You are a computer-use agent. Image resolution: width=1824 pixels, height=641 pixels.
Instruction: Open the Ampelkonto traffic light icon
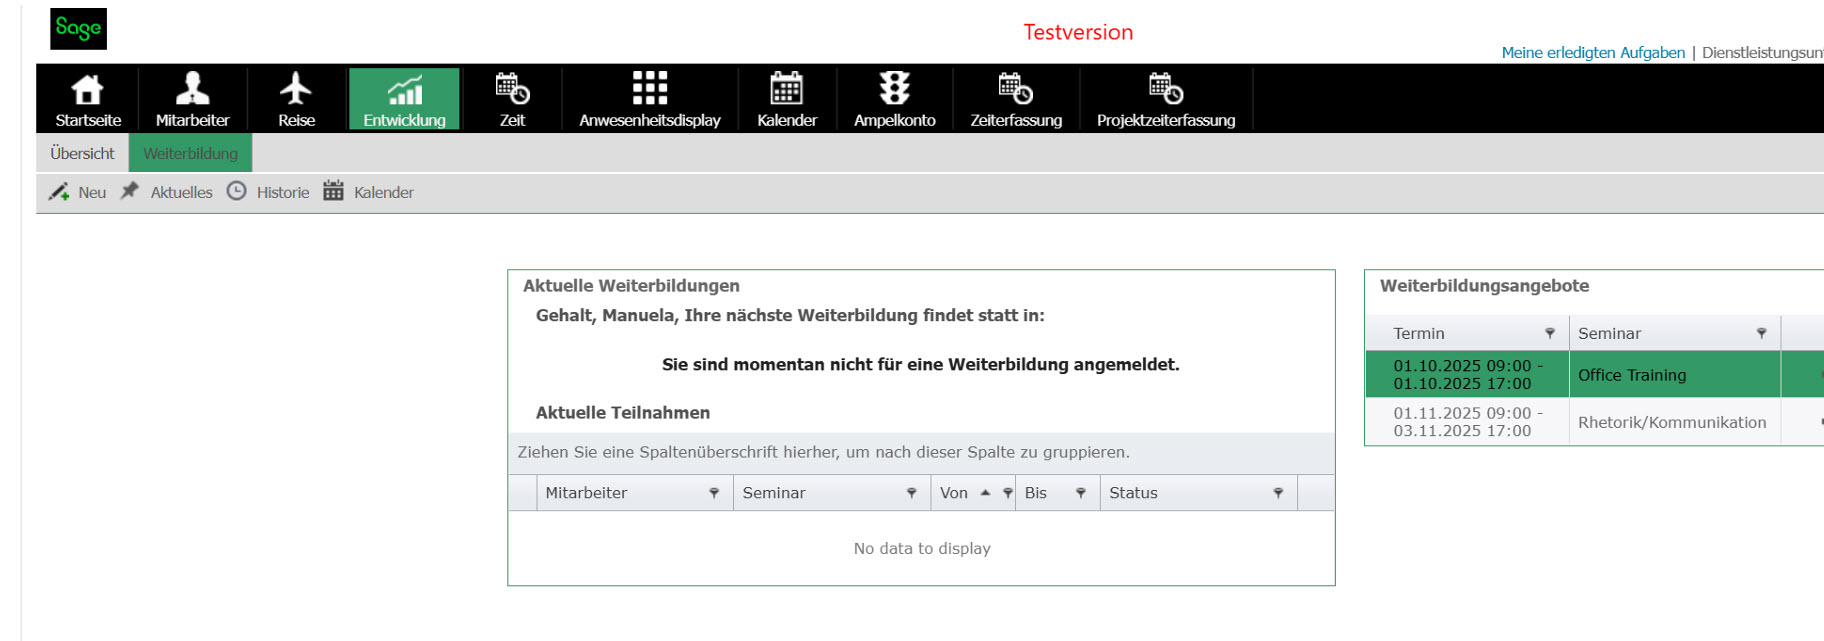[894, 90]
